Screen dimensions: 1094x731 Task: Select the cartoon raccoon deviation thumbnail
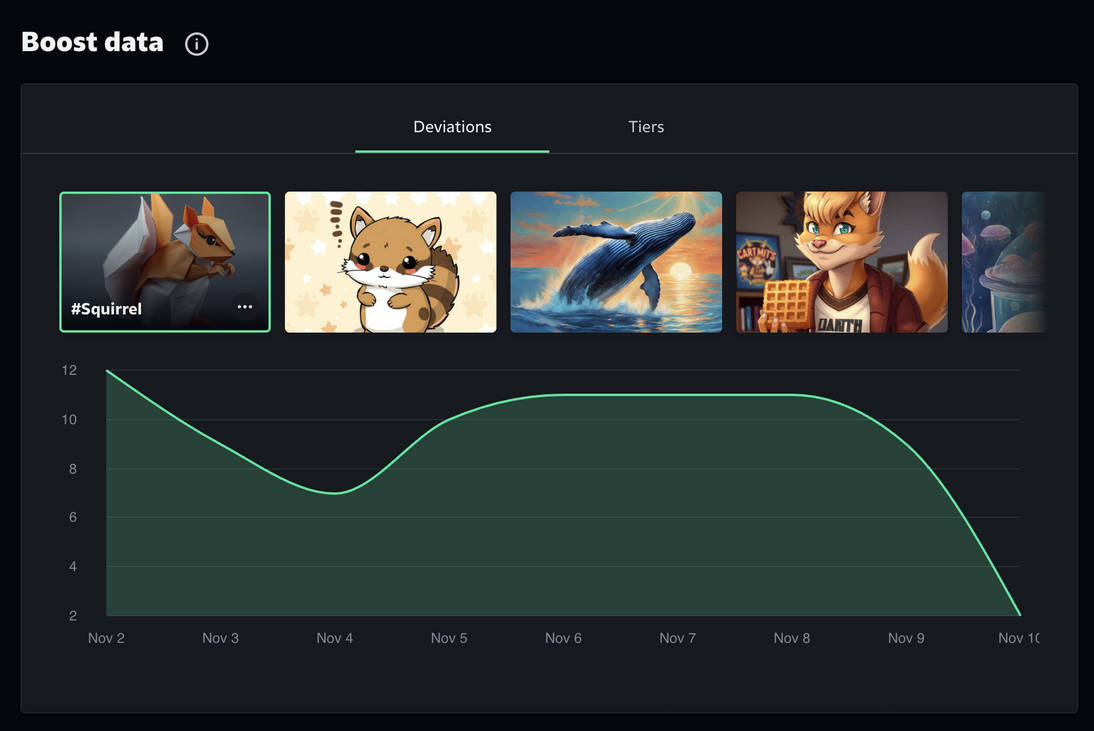391,262
